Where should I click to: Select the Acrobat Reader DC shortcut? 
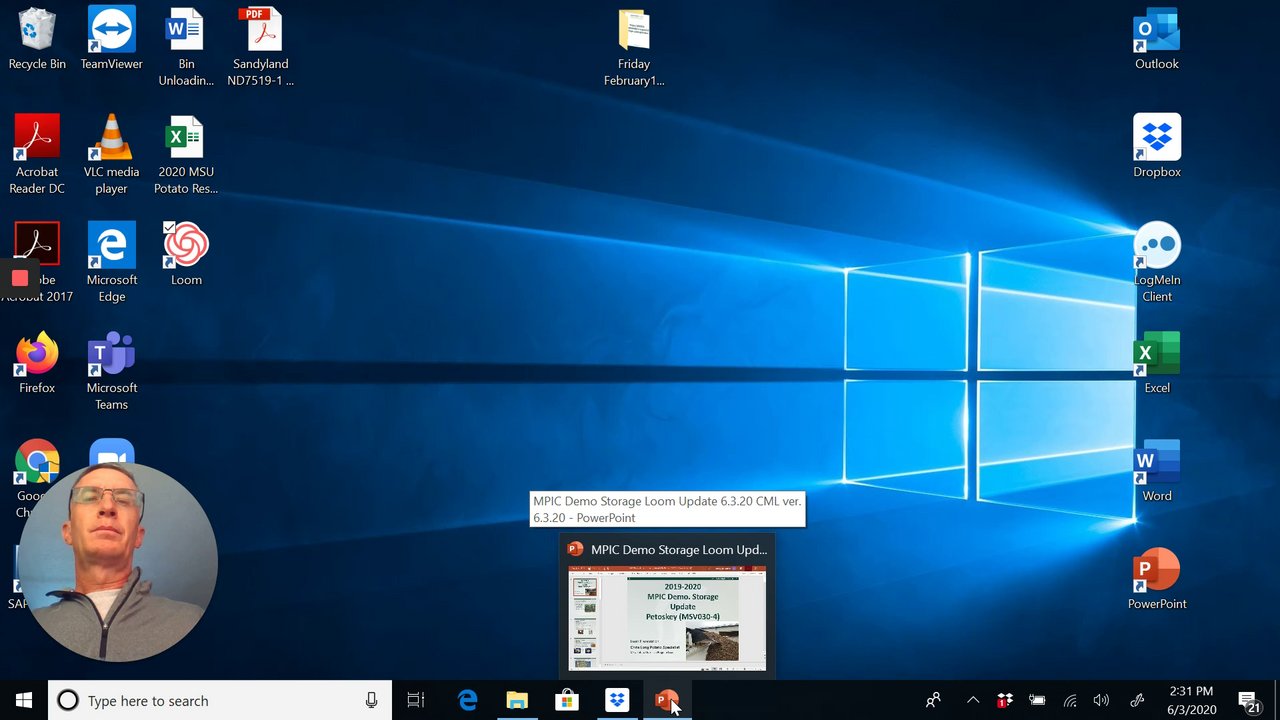click(37, 154)
